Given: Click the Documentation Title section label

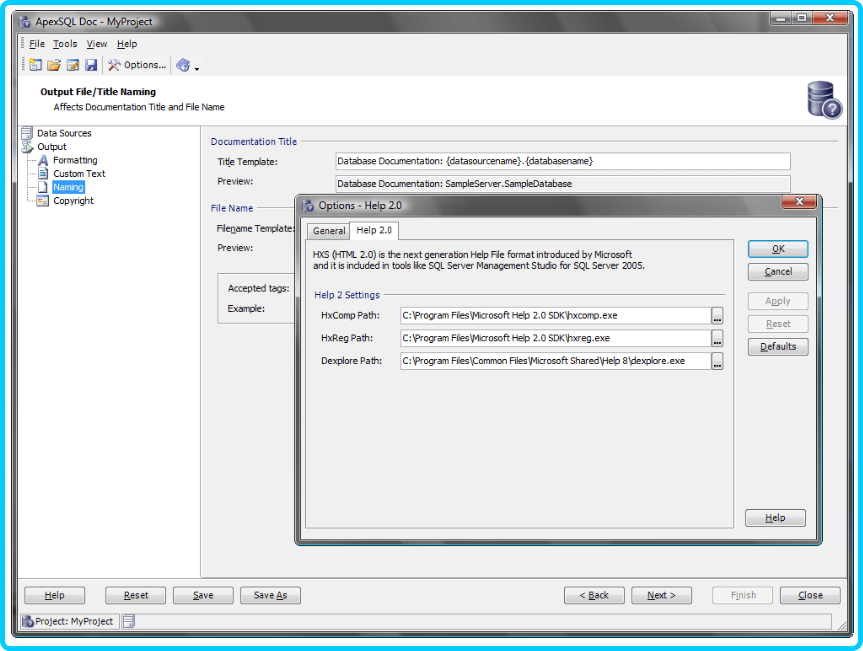Looking at the screenshot, I should (254, 141).
